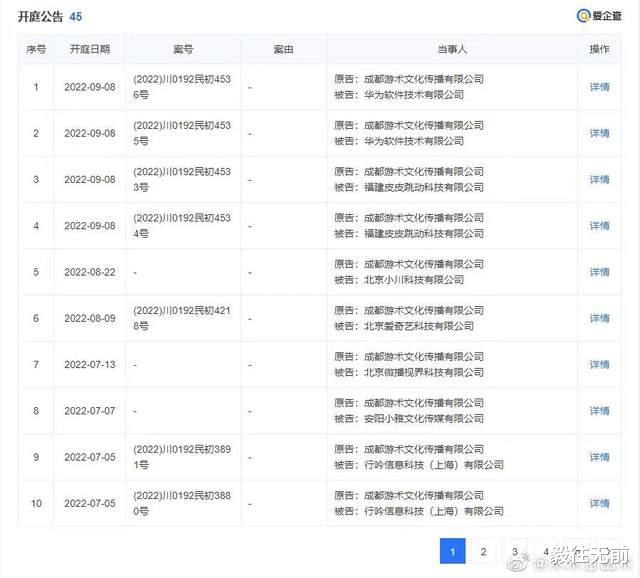Go to page 3 of results
Viewport: 640px width, 578px height.
tap(515, 551)
